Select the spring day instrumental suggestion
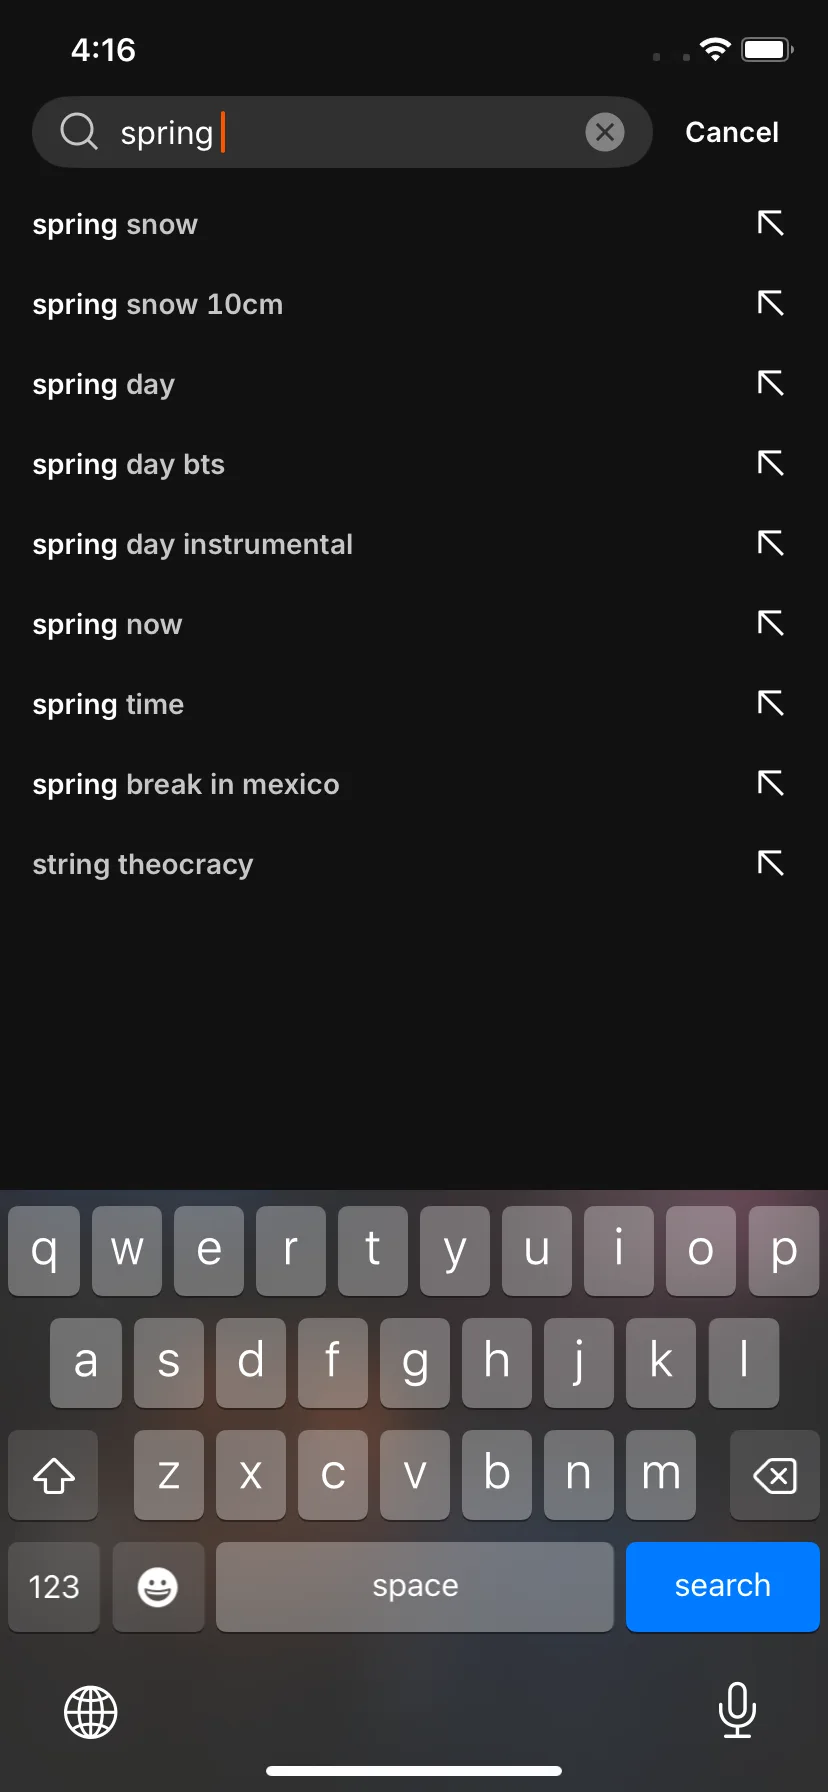The height and width of the screenshot is (1792, 828). coord(414,544)
